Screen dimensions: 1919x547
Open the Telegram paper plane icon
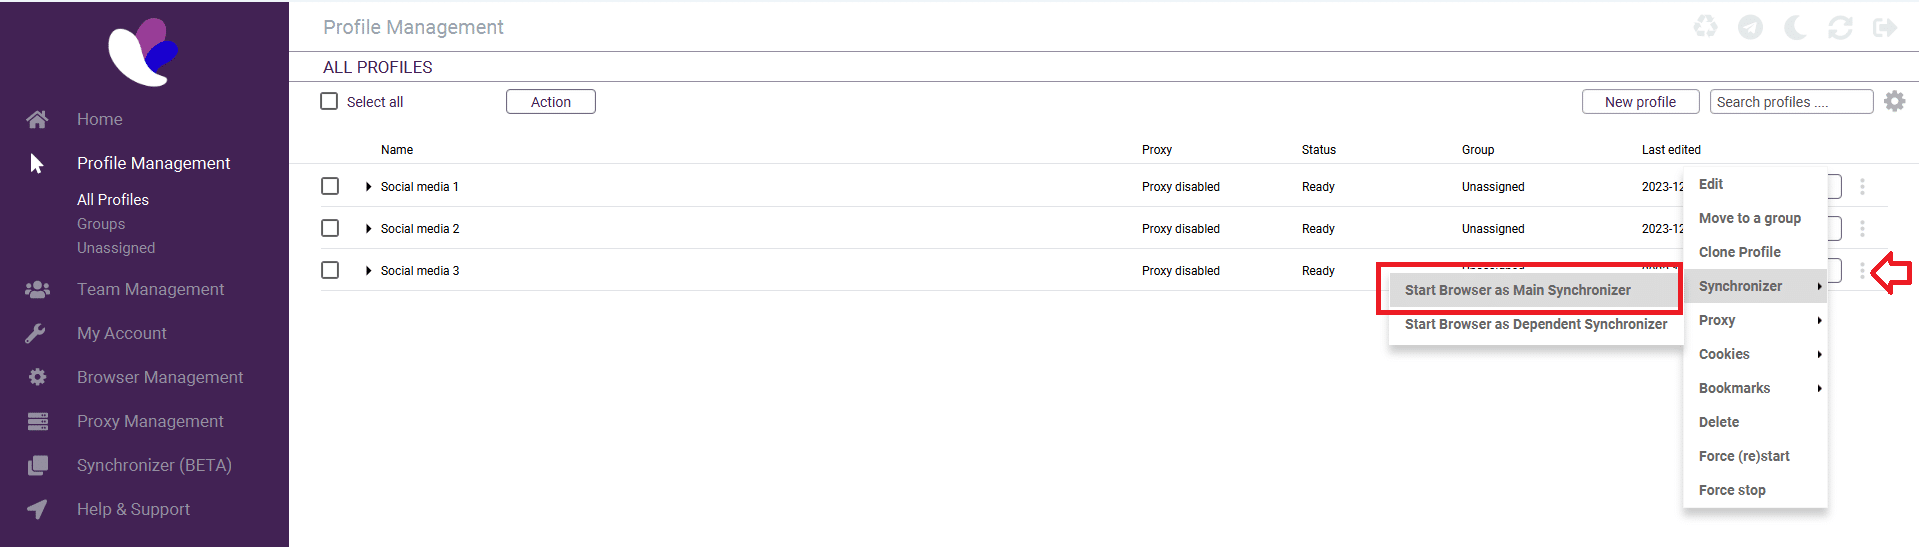[1750, 27]
